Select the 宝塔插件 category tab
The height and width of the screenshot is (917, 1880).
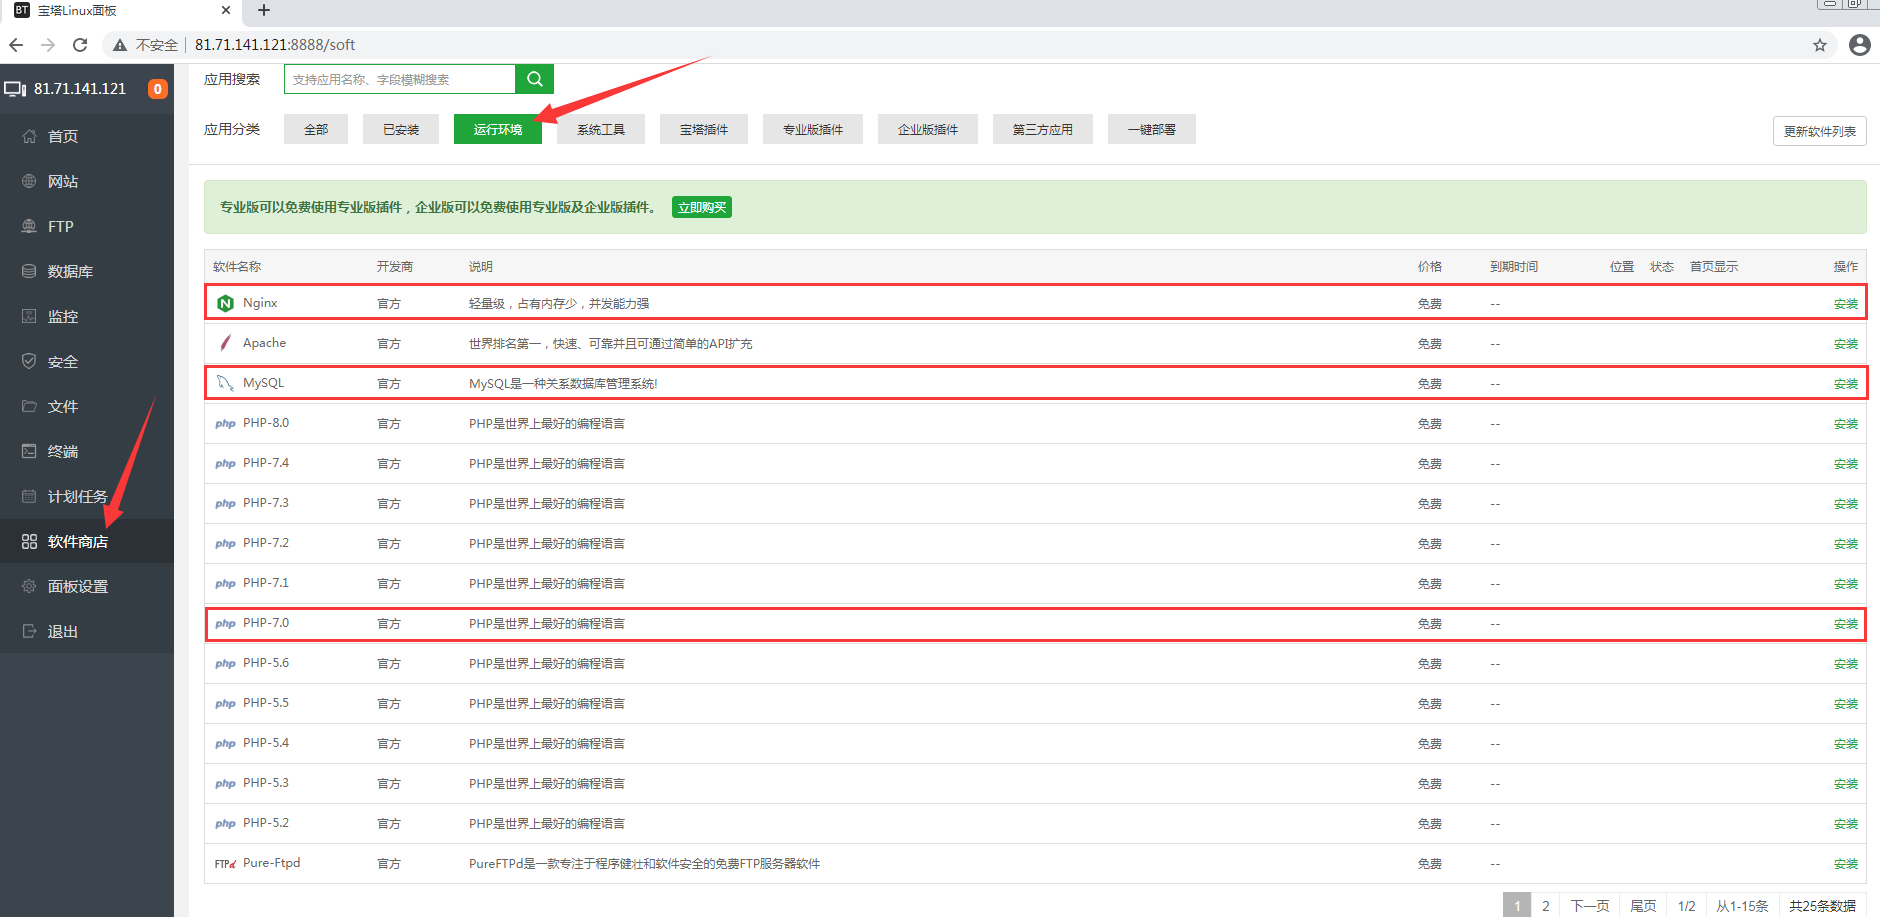pos(704,129)
